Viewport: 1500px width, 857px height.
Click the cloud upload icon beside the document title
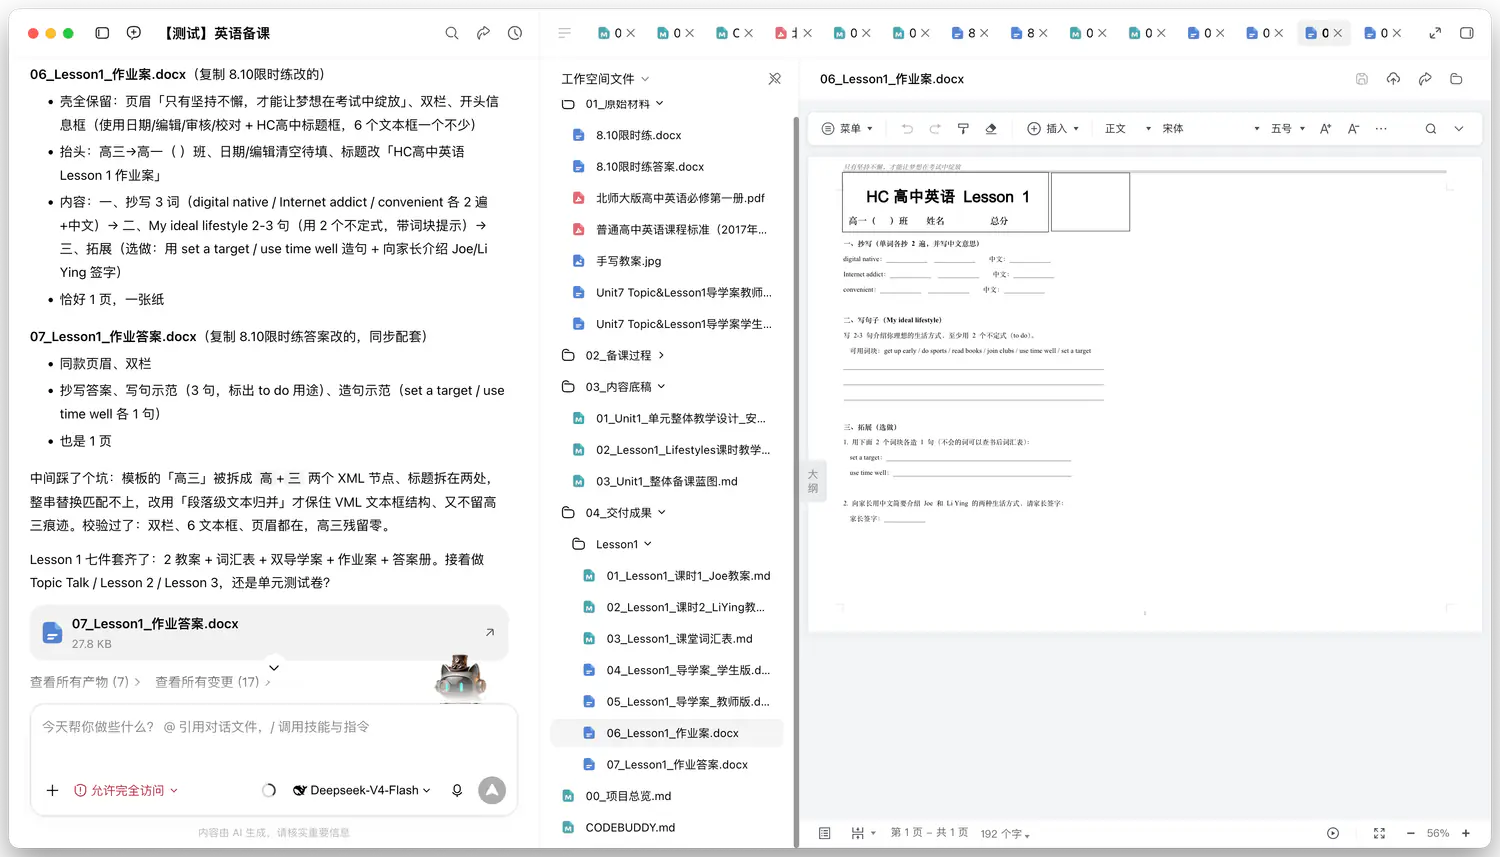pos(1393,79)
